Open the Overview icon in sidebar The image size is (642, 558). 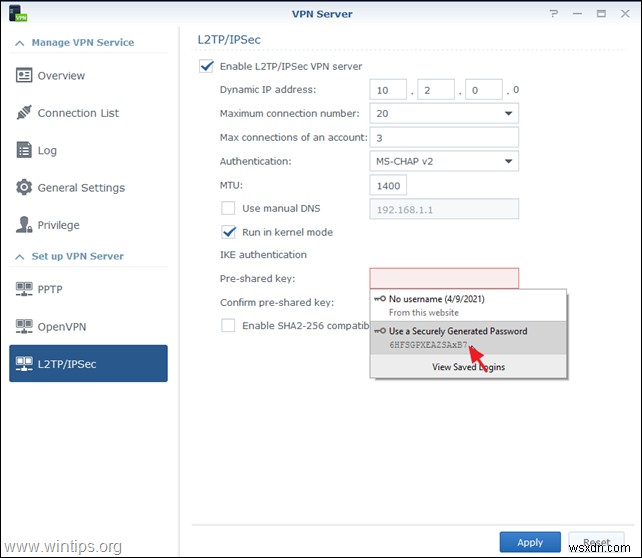[24, 75]
